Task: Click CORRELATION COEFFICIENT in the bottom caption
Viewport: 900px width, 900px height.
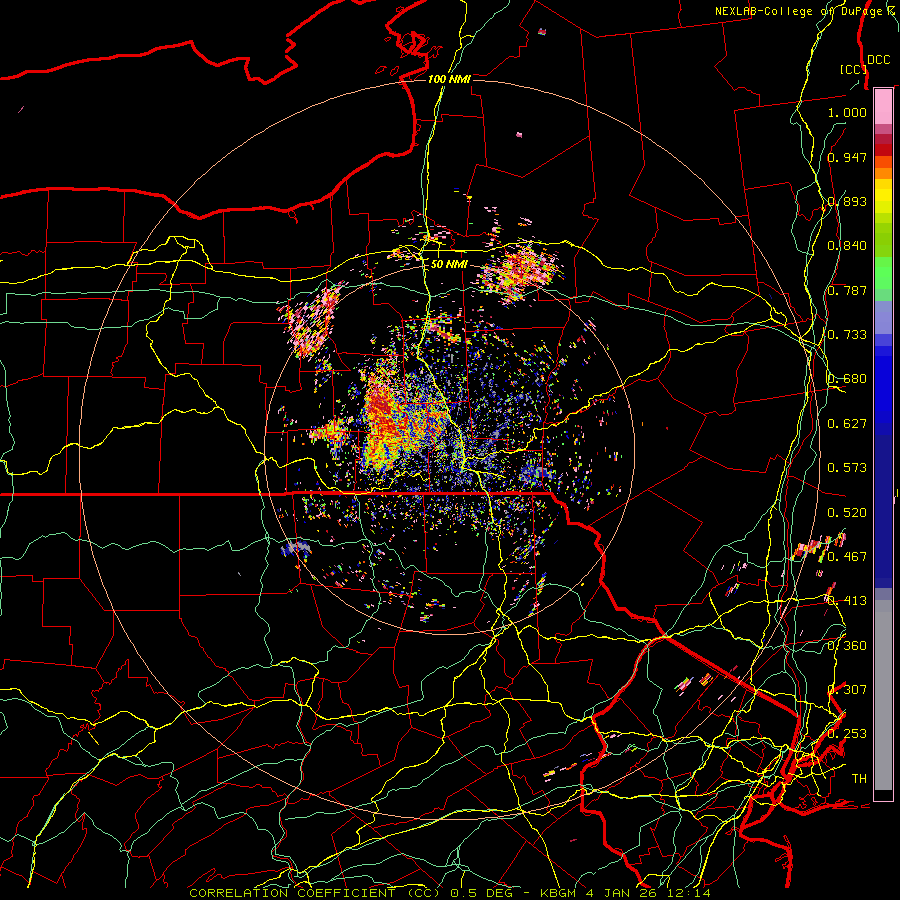Action: 292,893
